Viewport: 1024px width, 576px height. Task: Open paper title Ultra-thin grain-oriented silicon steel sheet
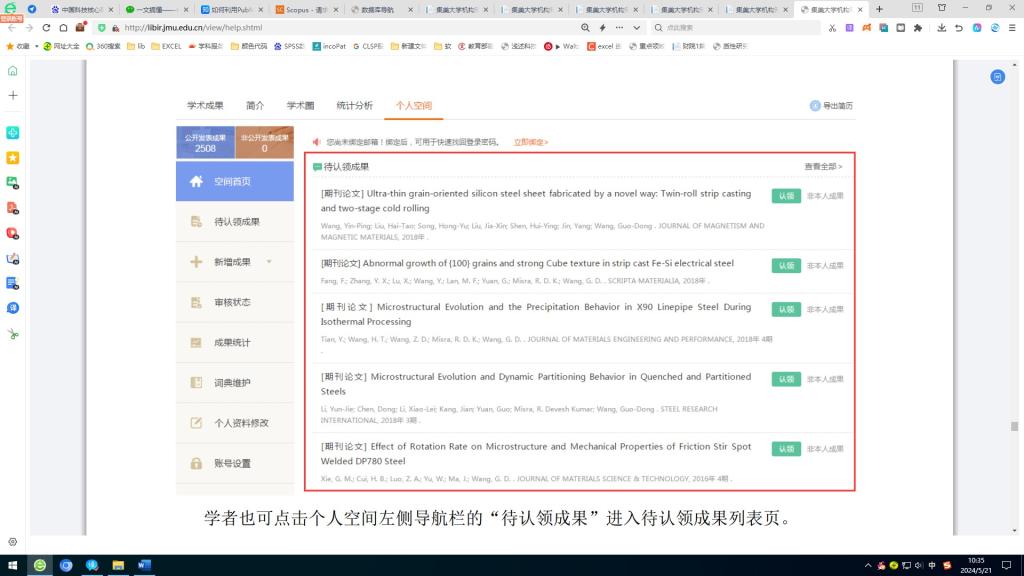536,201
